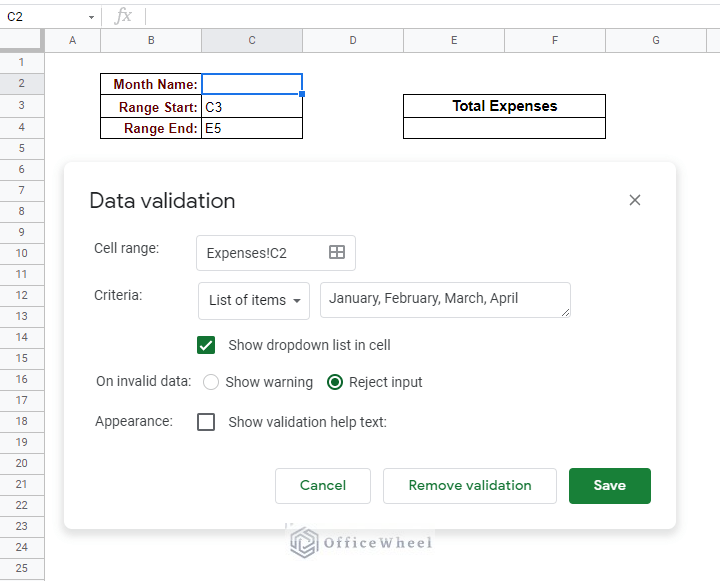720x581 pixels.
Task: Click the Expenses!C2 cell range field
Action: tap(262, 253)
